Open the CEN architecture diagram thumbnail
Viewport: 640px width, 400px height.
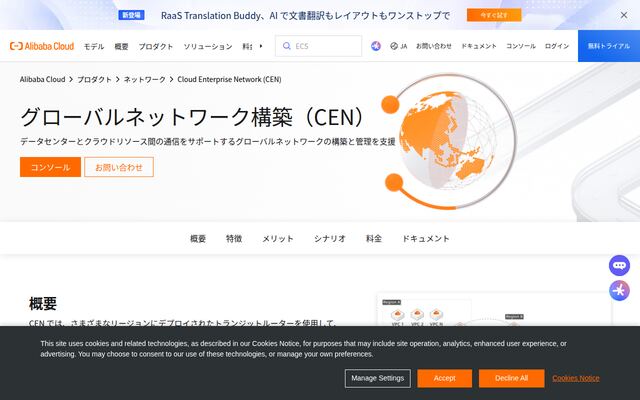click(x=494, y=309)
